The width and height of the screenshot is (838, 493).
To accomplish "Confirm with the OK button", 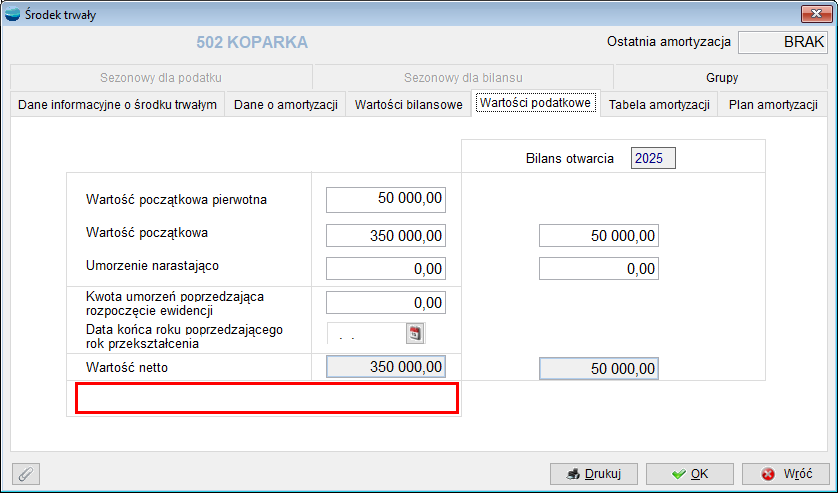I will click(x=689, y=474).
